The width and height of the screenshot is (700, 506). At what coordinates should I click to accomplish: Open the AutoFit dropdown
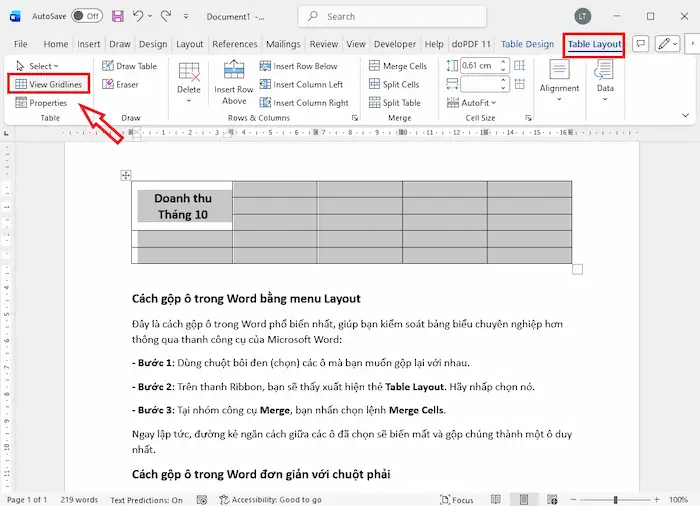coord(471,103)
